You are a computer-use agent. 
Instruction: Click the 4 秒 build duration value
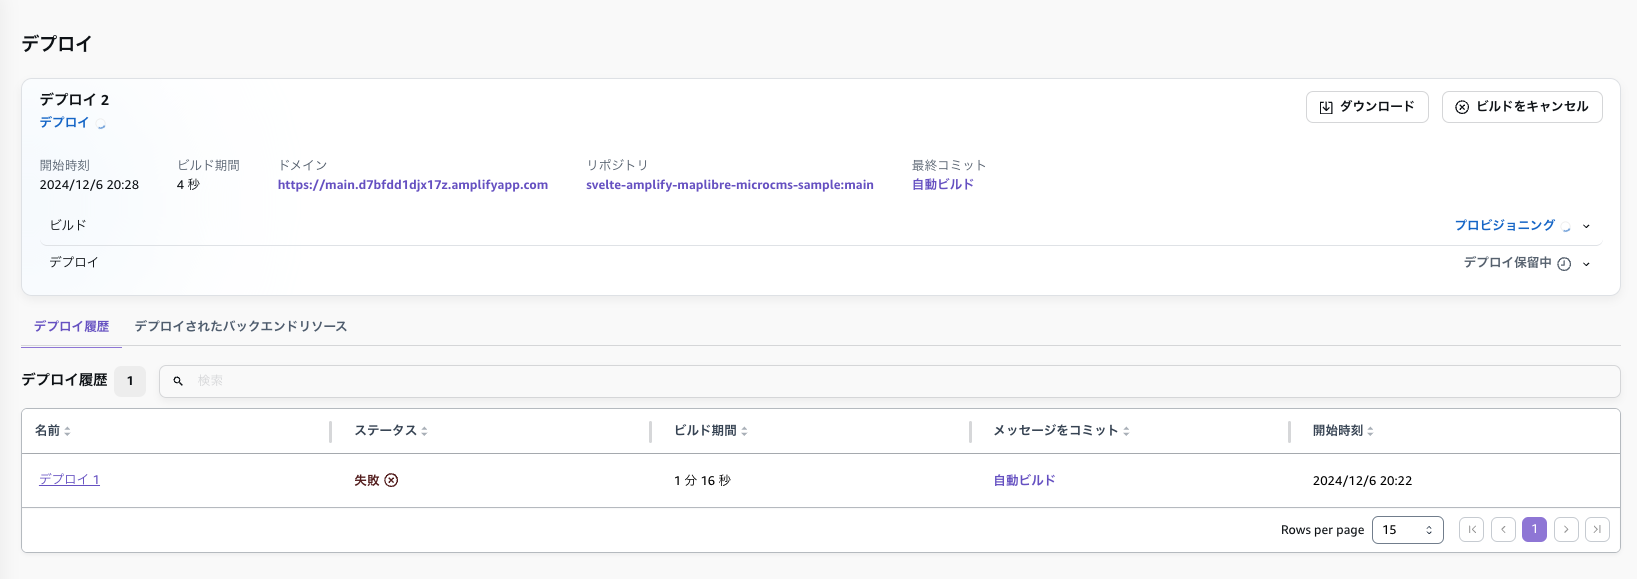(x=188, y=185)
